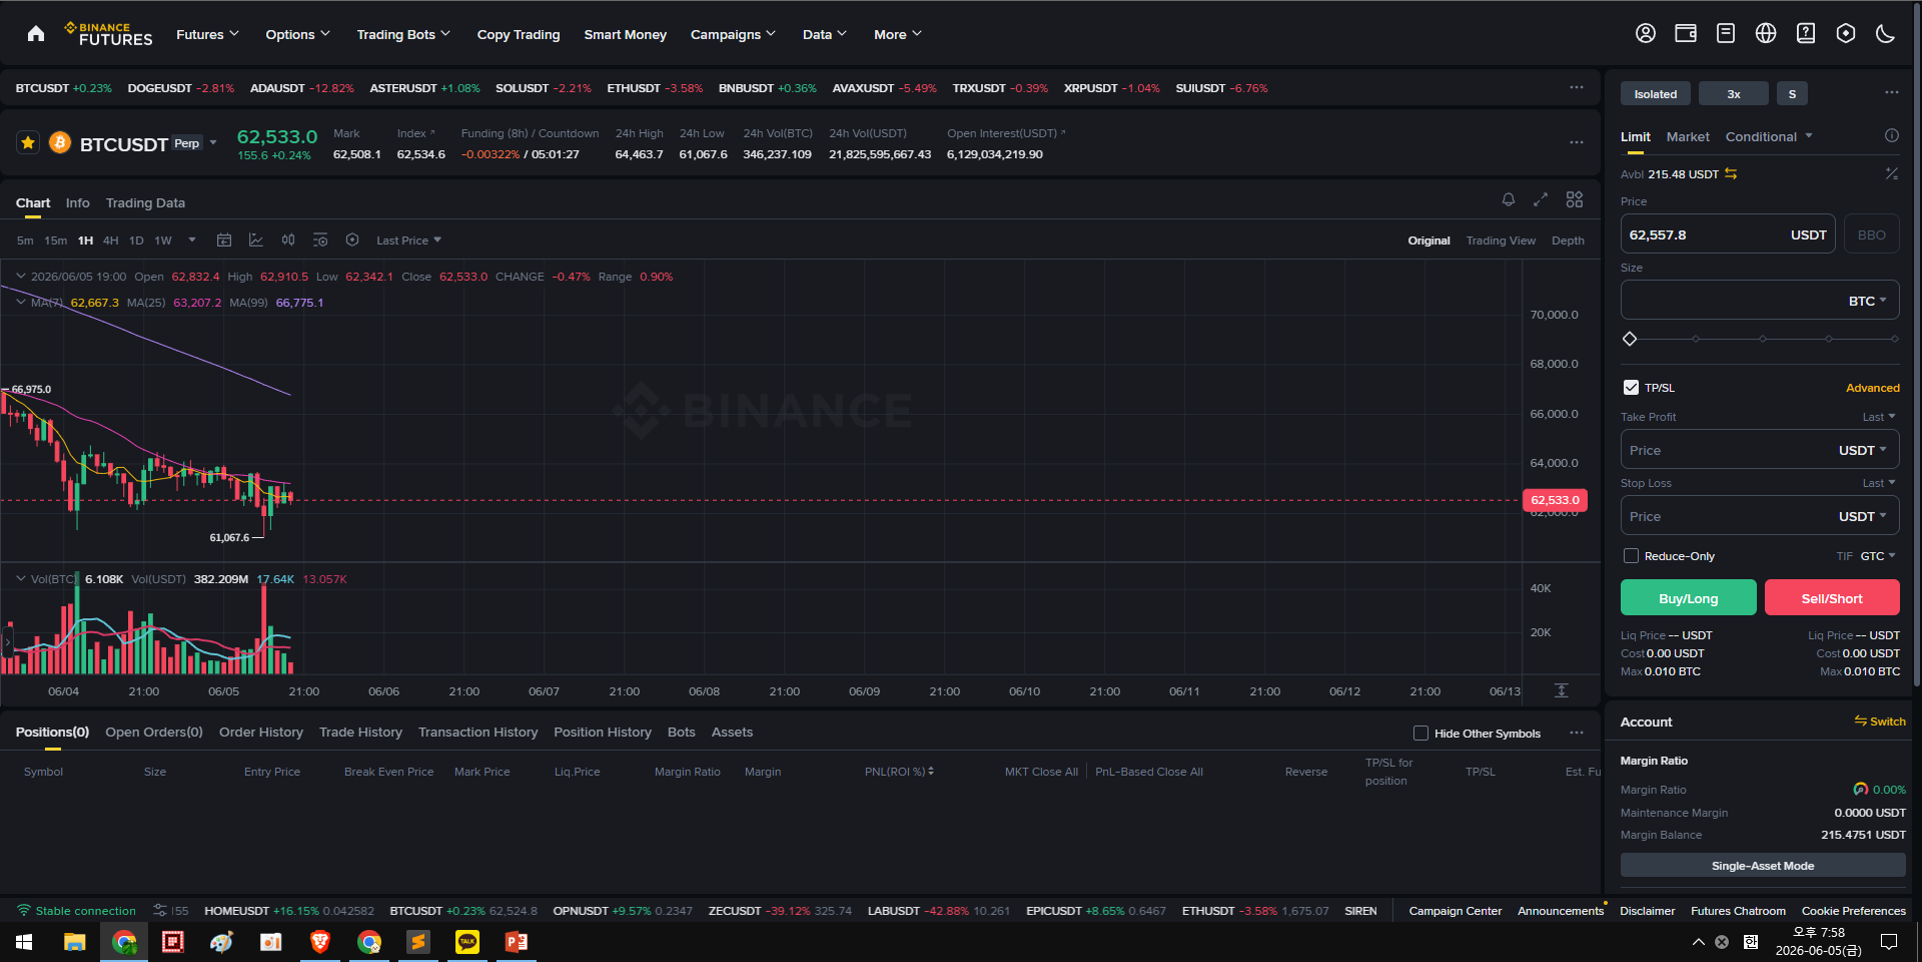Open ticker settings icon in status bar
1922x962 pixels.
click(x=160, y=911)
